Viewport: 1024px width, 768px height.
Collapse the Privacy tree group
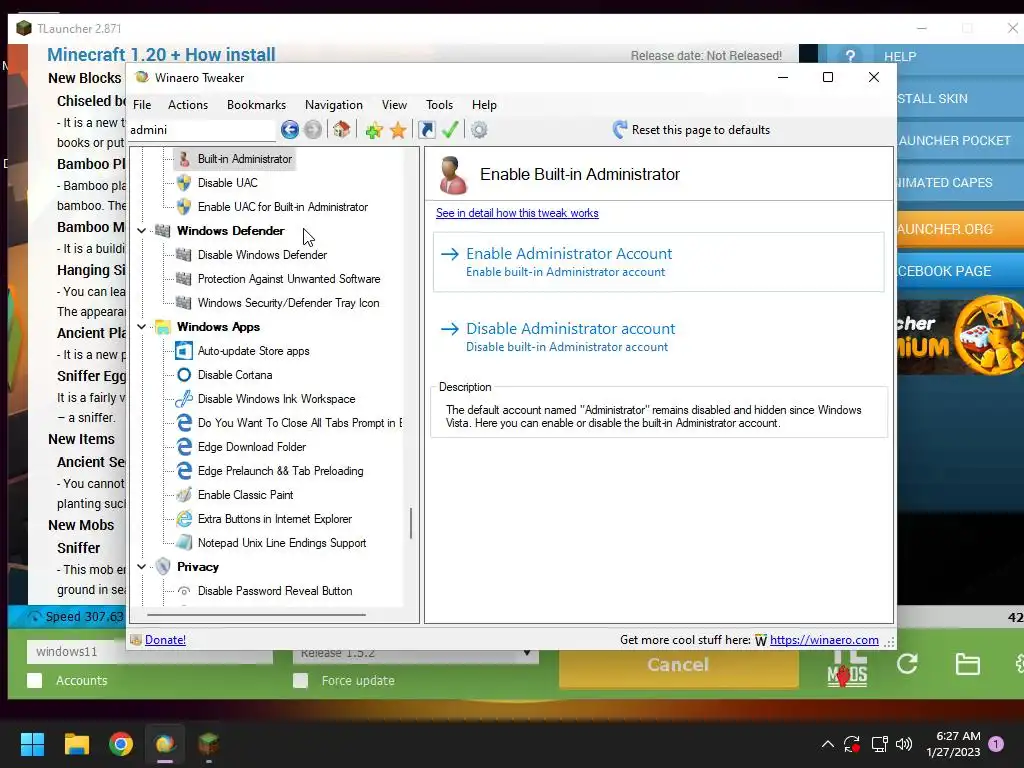coord(142,567)
